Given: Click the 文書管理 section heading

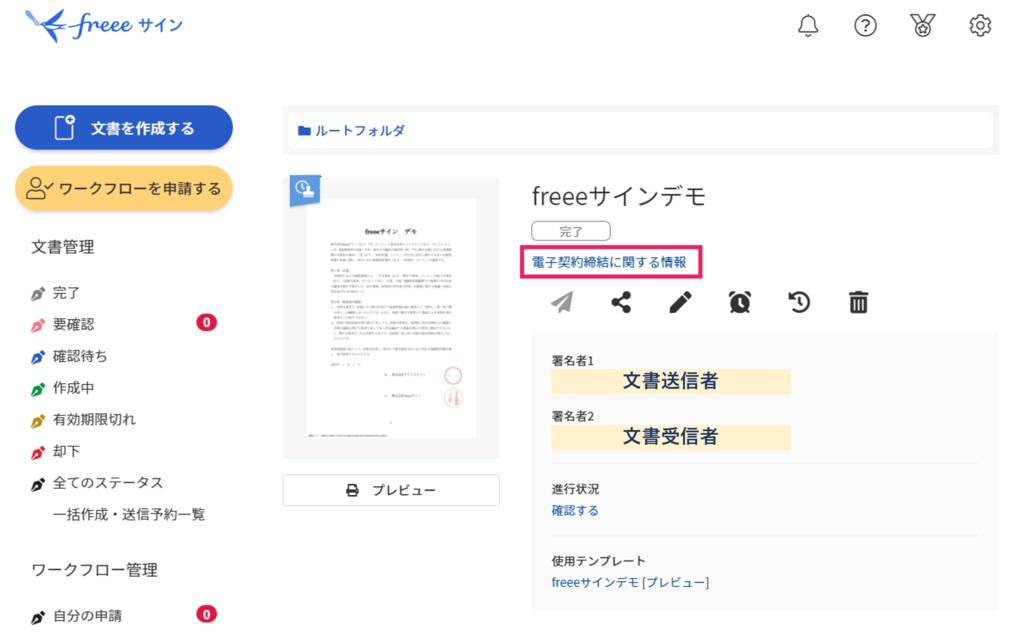Looking at the screenshot, I should (63, 247).
